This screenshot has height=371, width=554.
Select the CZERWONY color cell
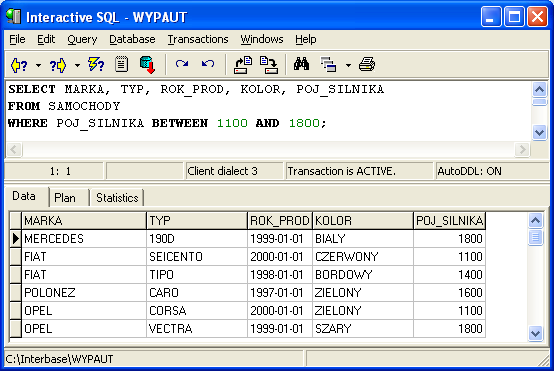(x=363, y=257)
